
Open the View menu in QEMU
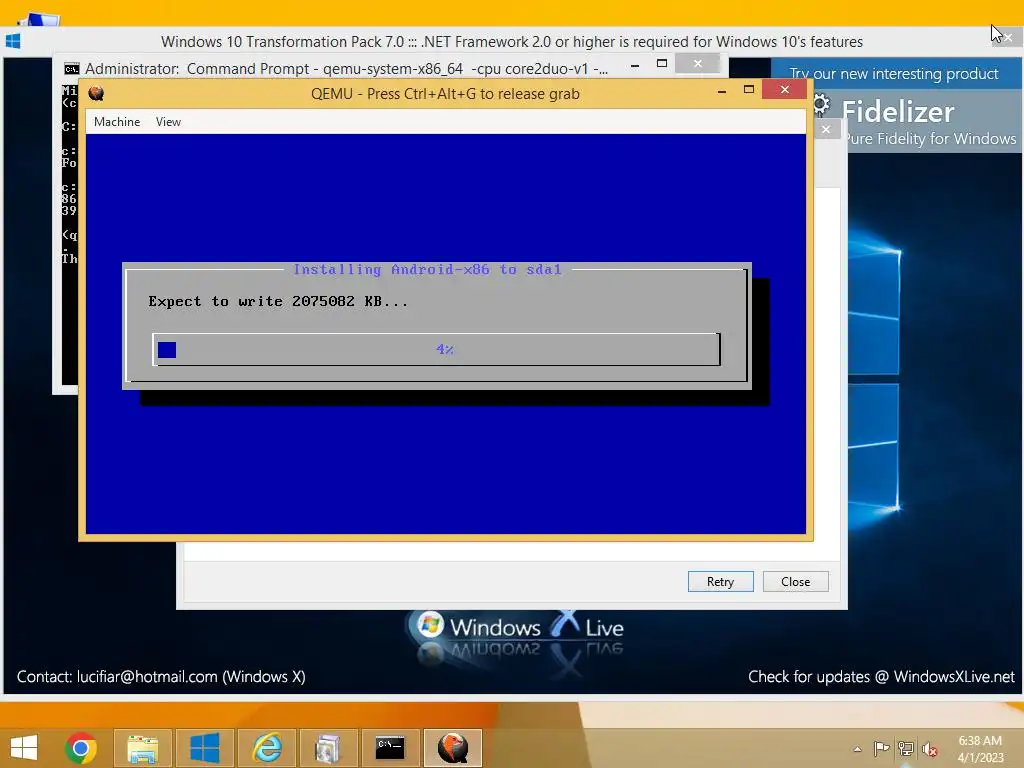[x=168, y=122]
